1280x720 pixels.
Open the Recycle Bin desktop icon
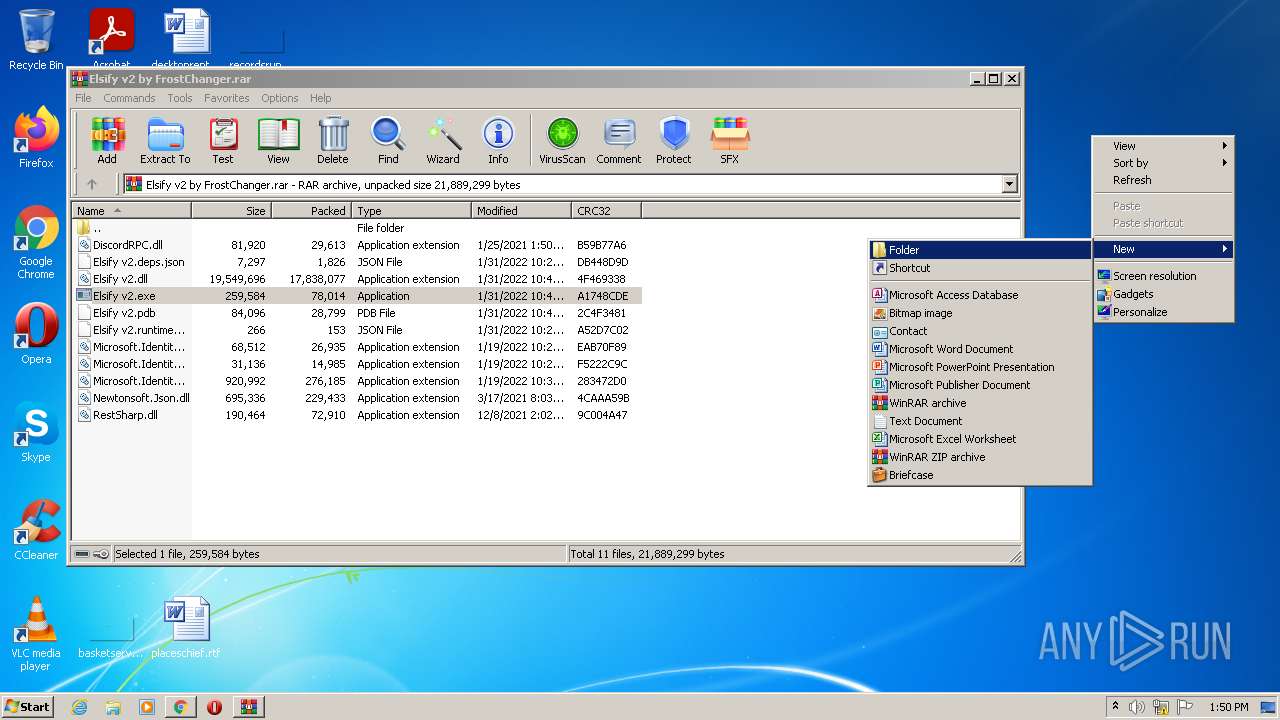[36, 40]
